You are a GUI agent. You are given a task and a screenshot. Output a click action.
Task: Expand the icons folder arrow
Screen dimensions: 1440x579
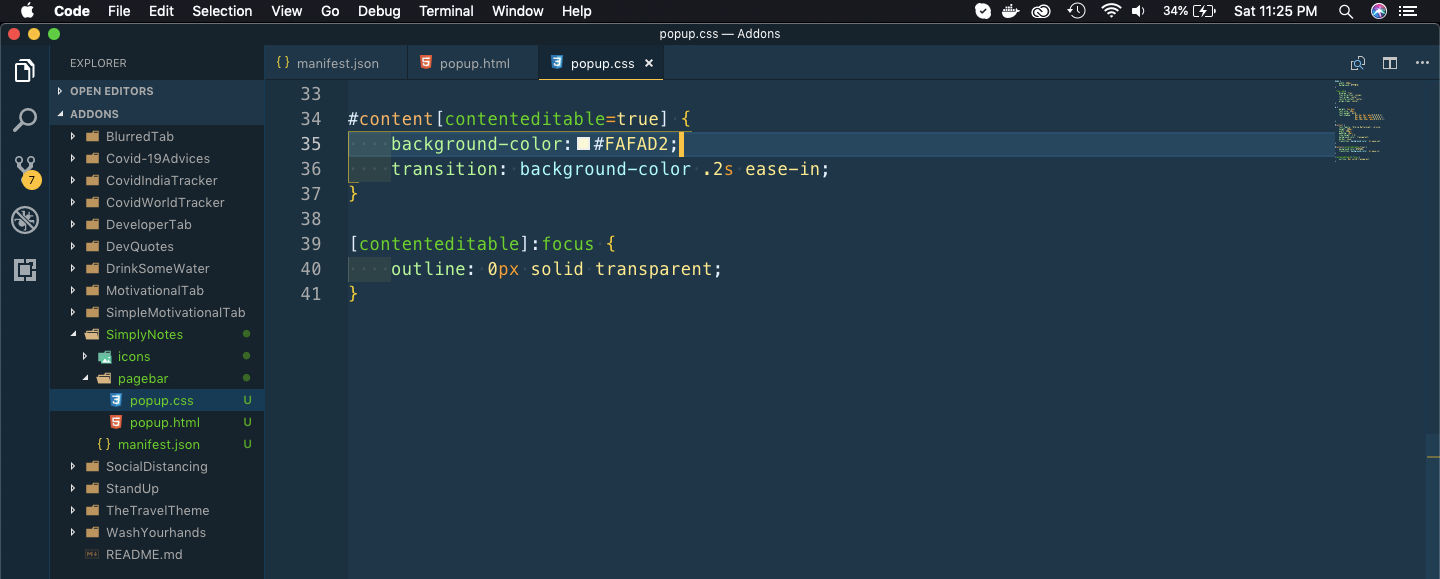coord(85,356)
